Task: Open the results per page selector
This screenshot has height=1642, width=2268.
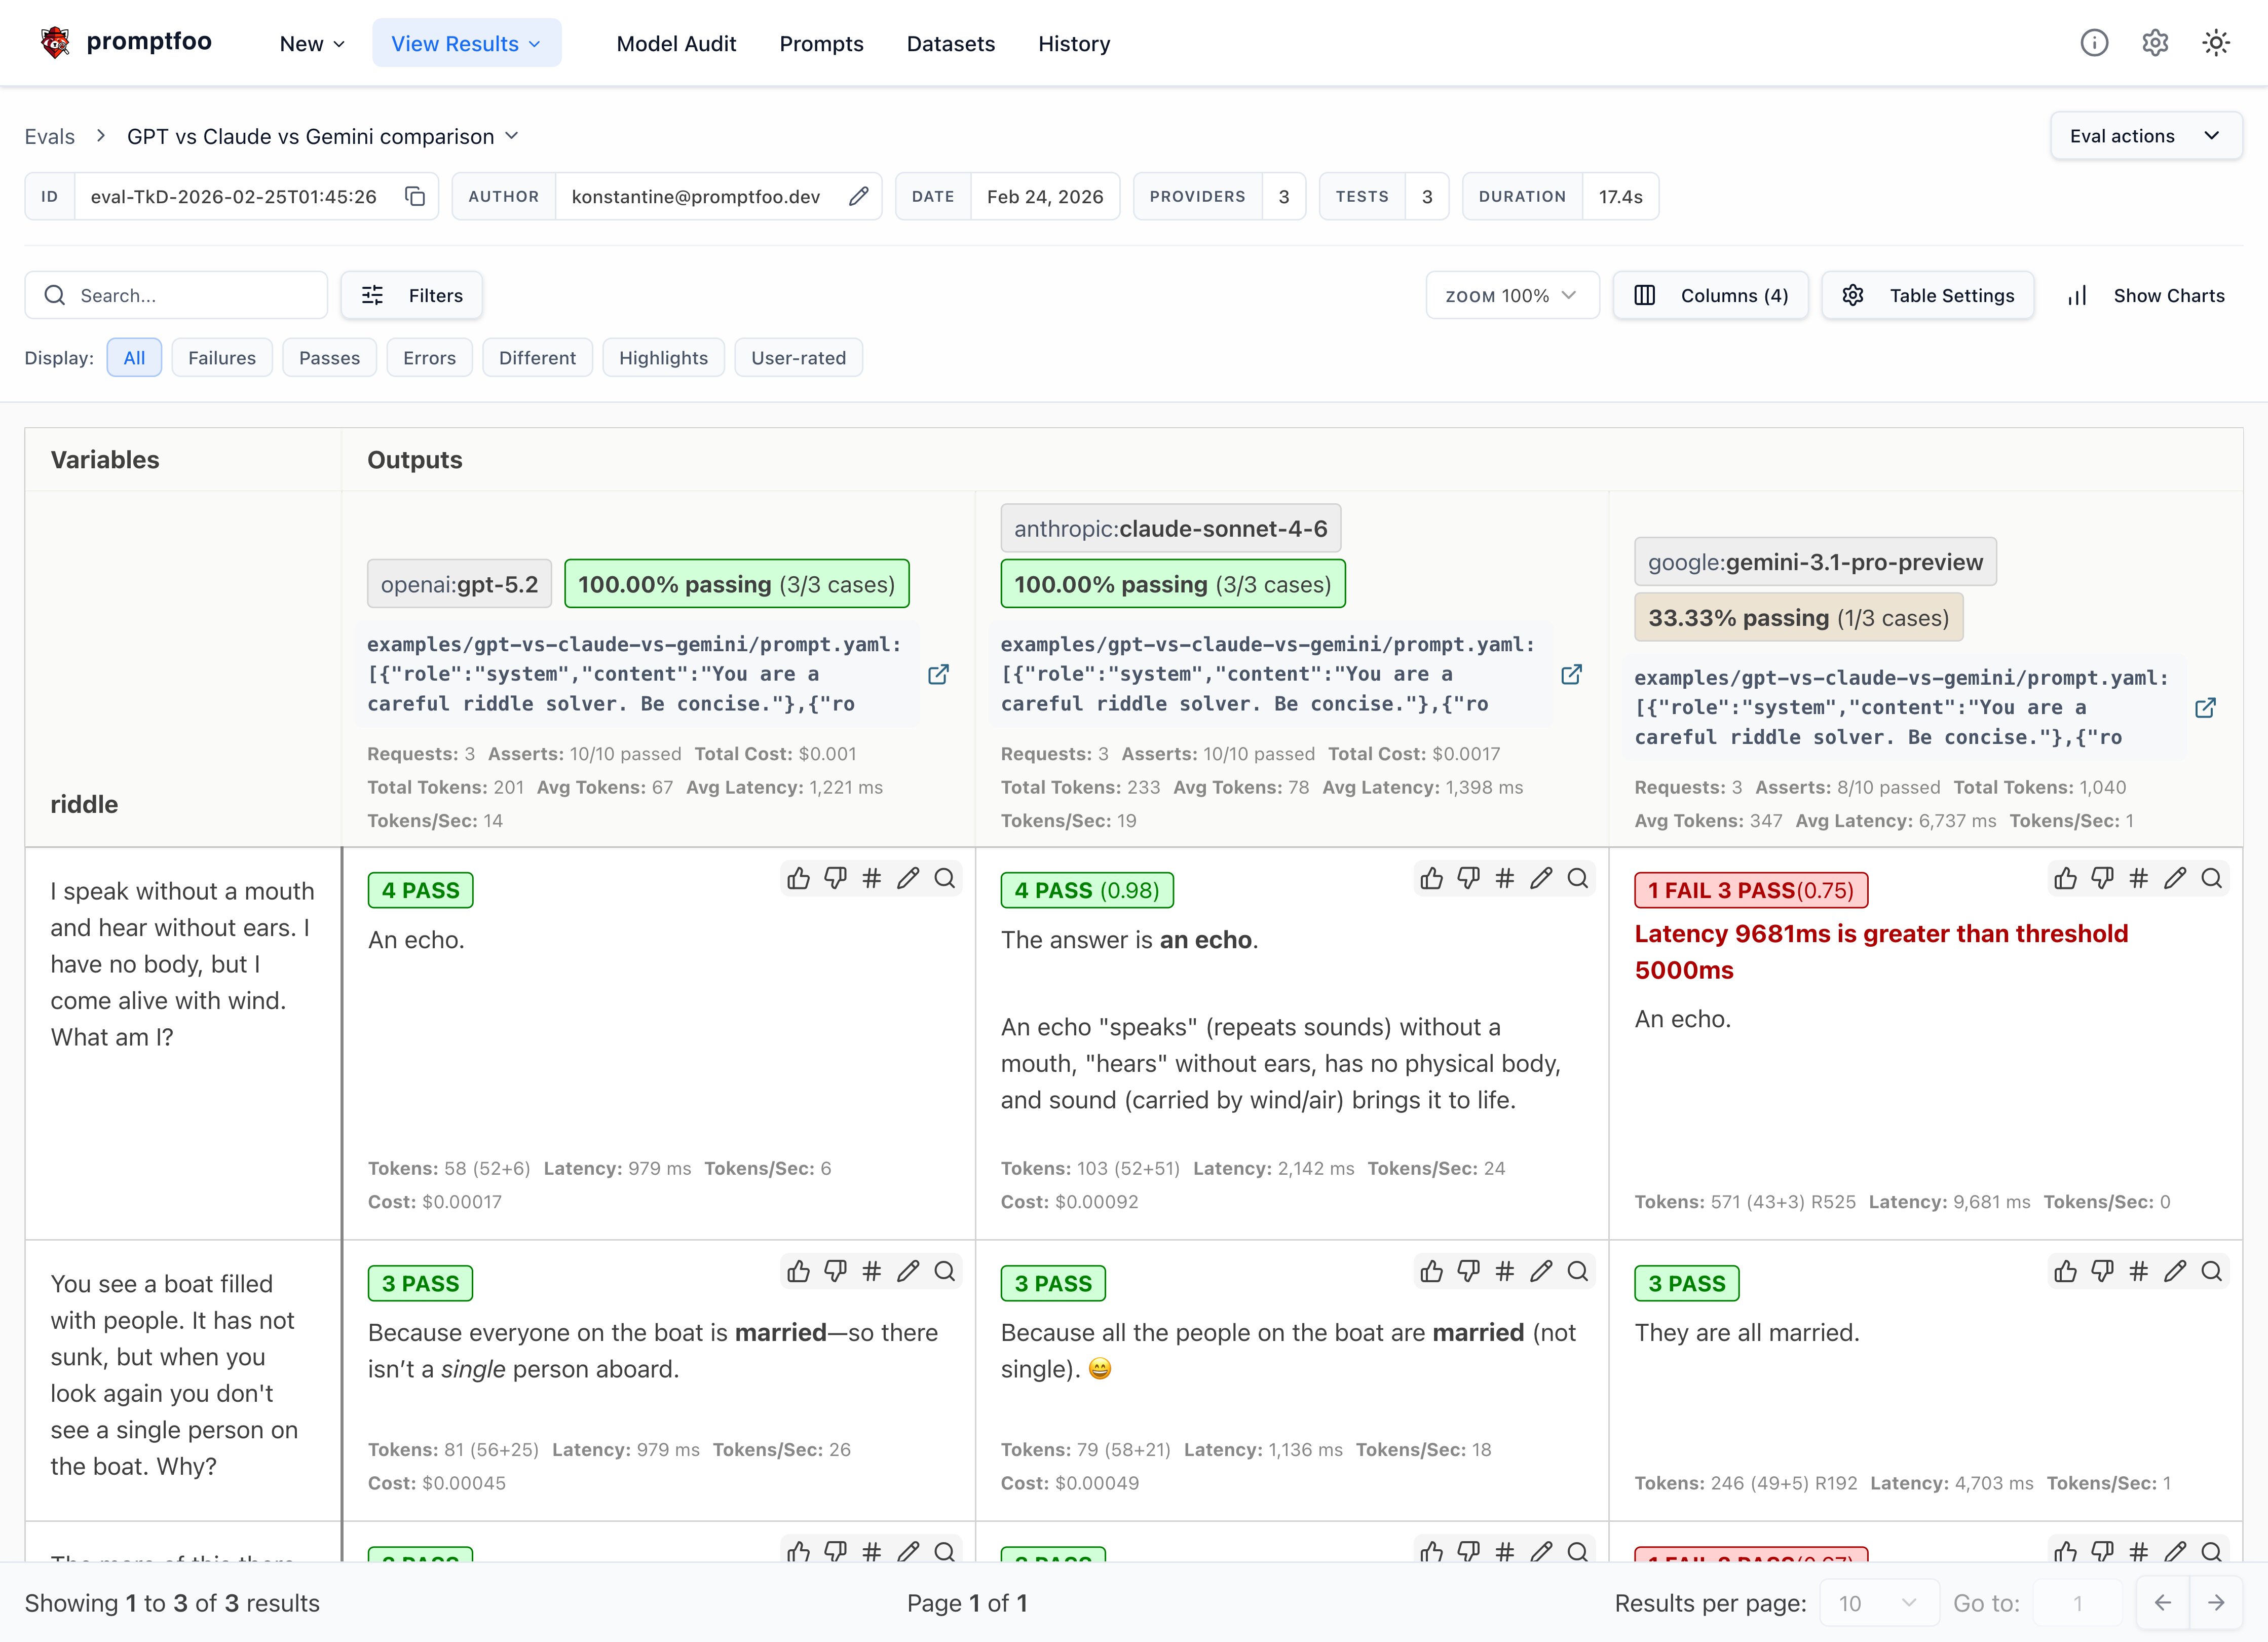Action: [1878, 1603]
